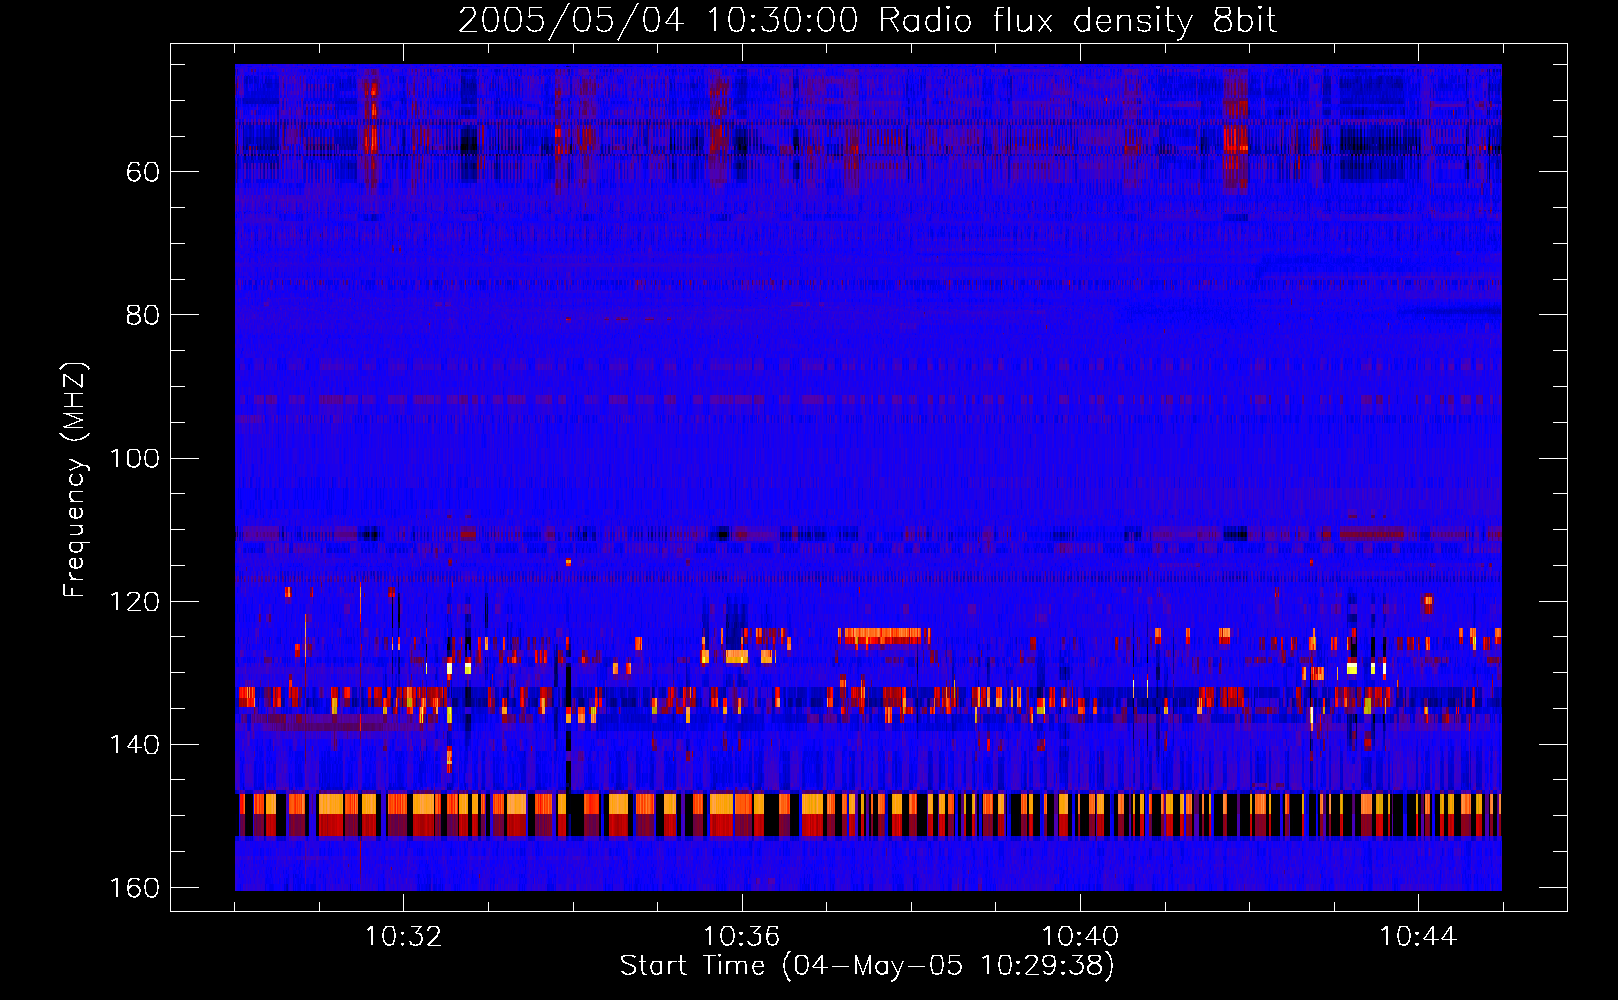Click the 'Frequency (MHZ)' axis label

(x=75, y=480)
